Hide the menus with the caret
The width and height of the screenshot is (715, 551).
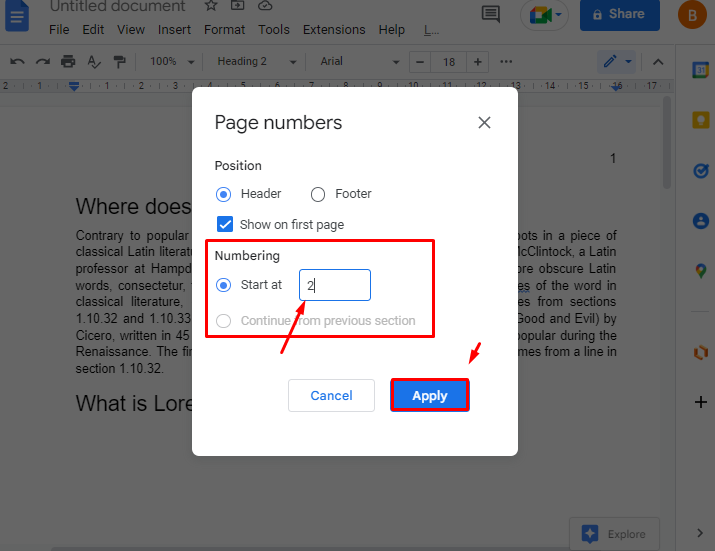(658, 62)
